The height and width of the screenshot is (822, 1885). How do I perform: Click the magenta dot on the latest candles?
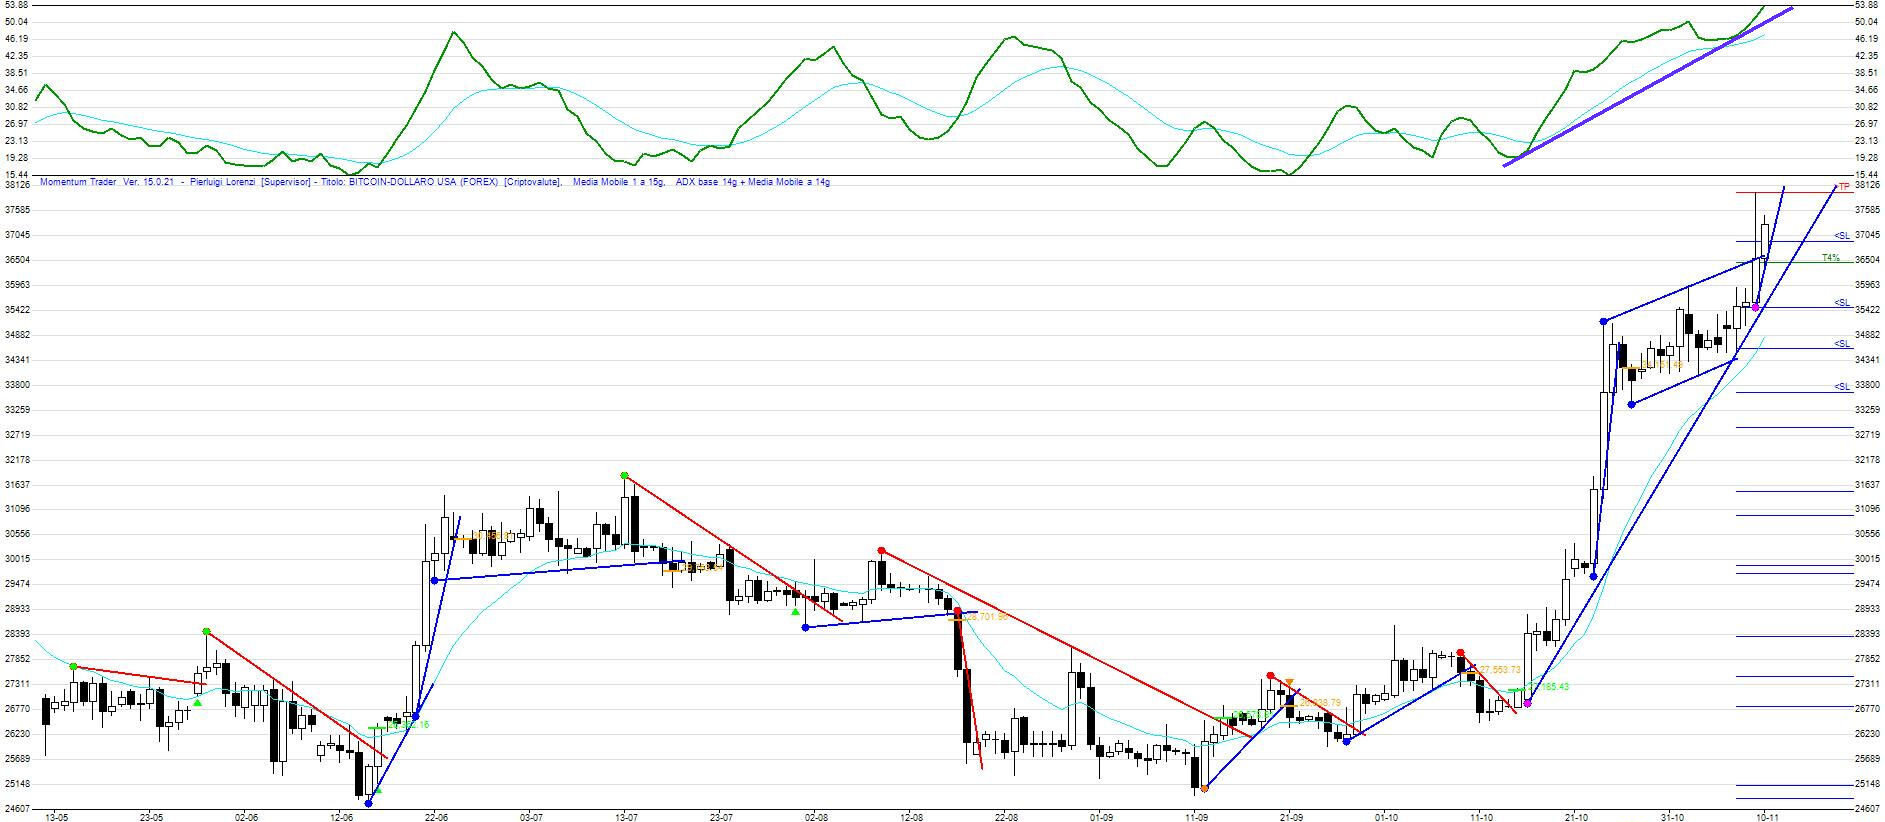1755,307
